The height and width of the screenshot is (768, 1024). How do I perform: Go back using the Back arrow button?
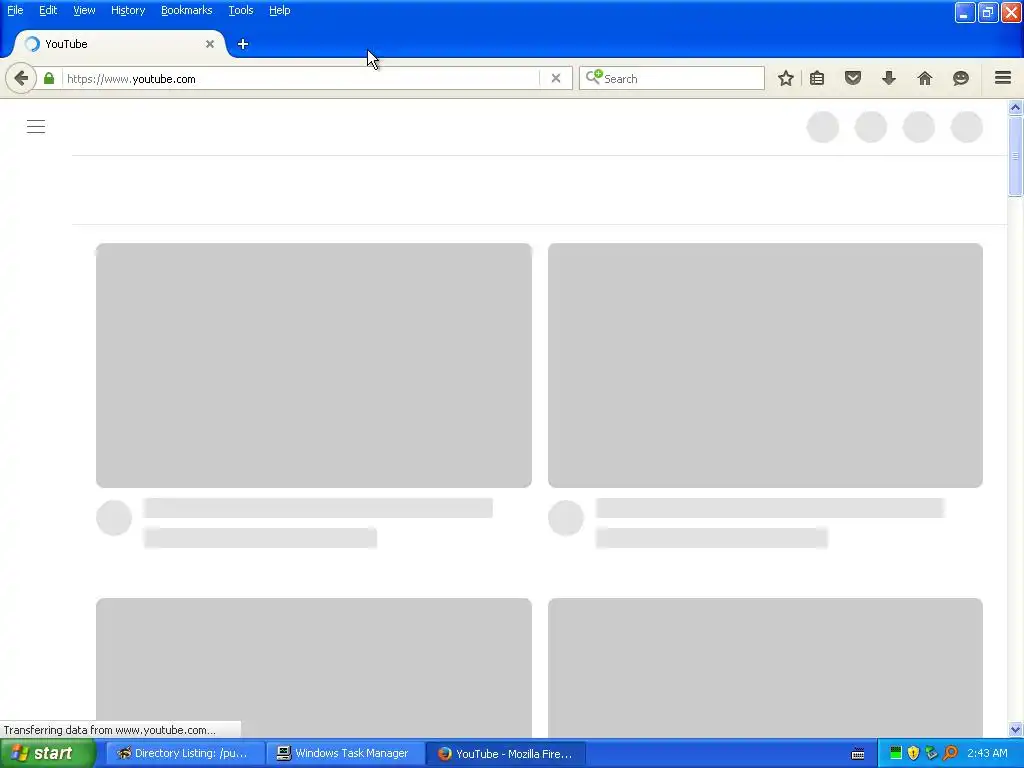pyautogui.click(x=21, y=79)
